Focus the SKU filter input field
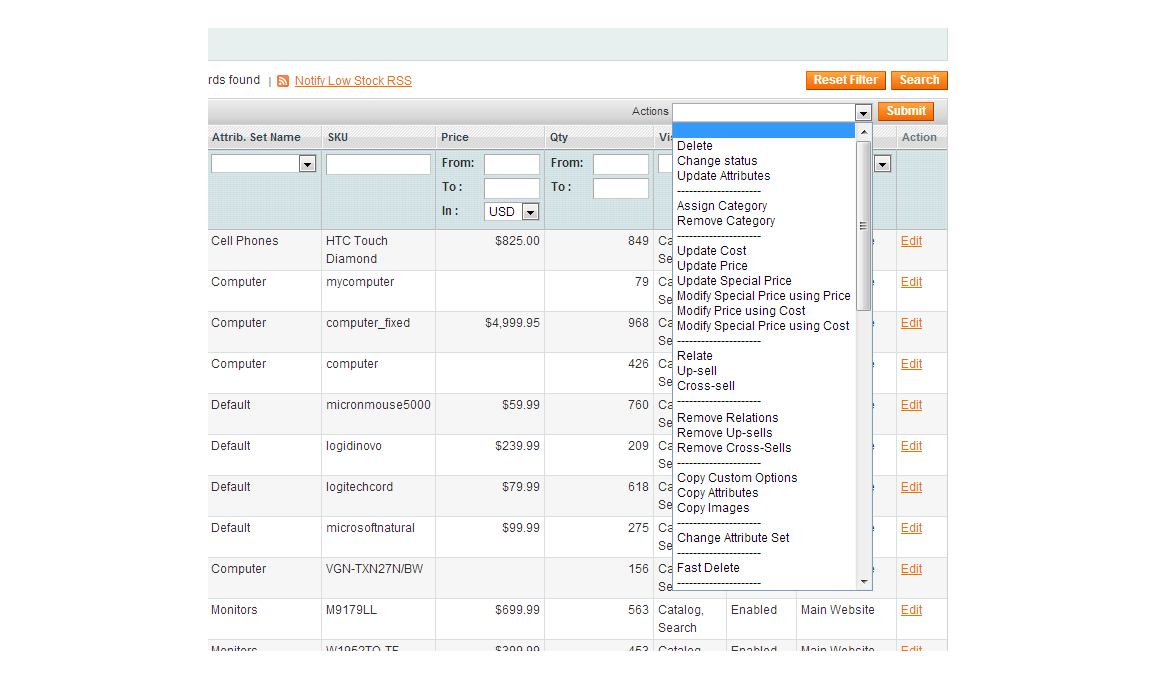The image size is (1170, 680). (378, 164)
